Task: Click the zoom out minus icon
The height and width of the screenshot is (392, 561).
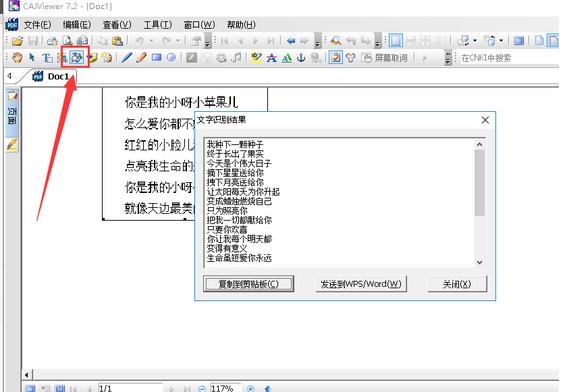Action: [x=202, y=388]
